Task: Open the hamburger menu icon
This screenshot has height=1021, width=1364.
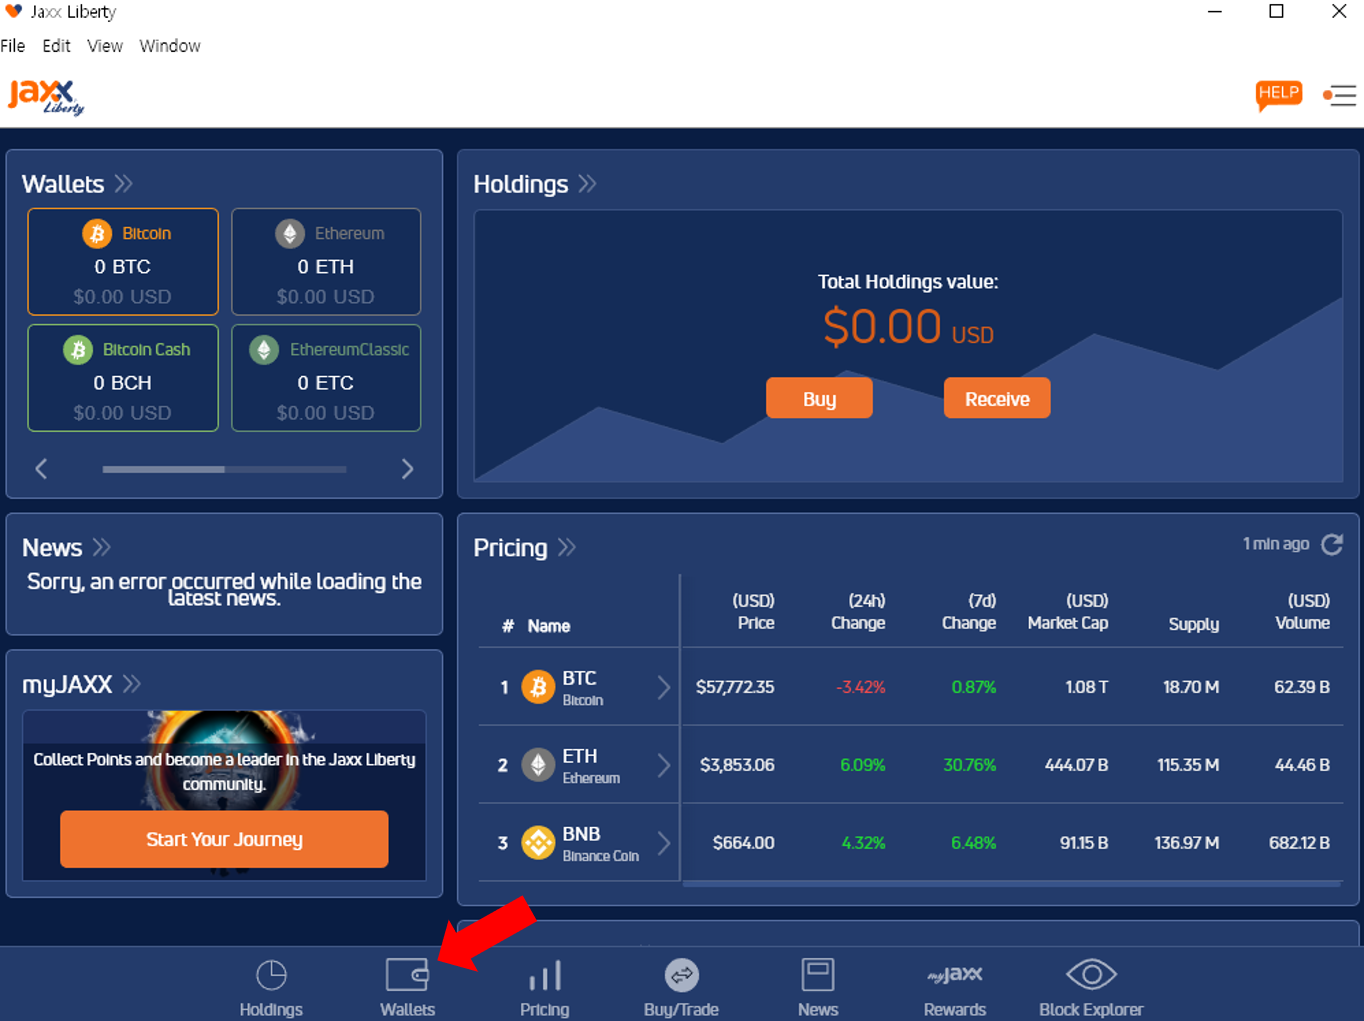Action: coord(1339,95)
